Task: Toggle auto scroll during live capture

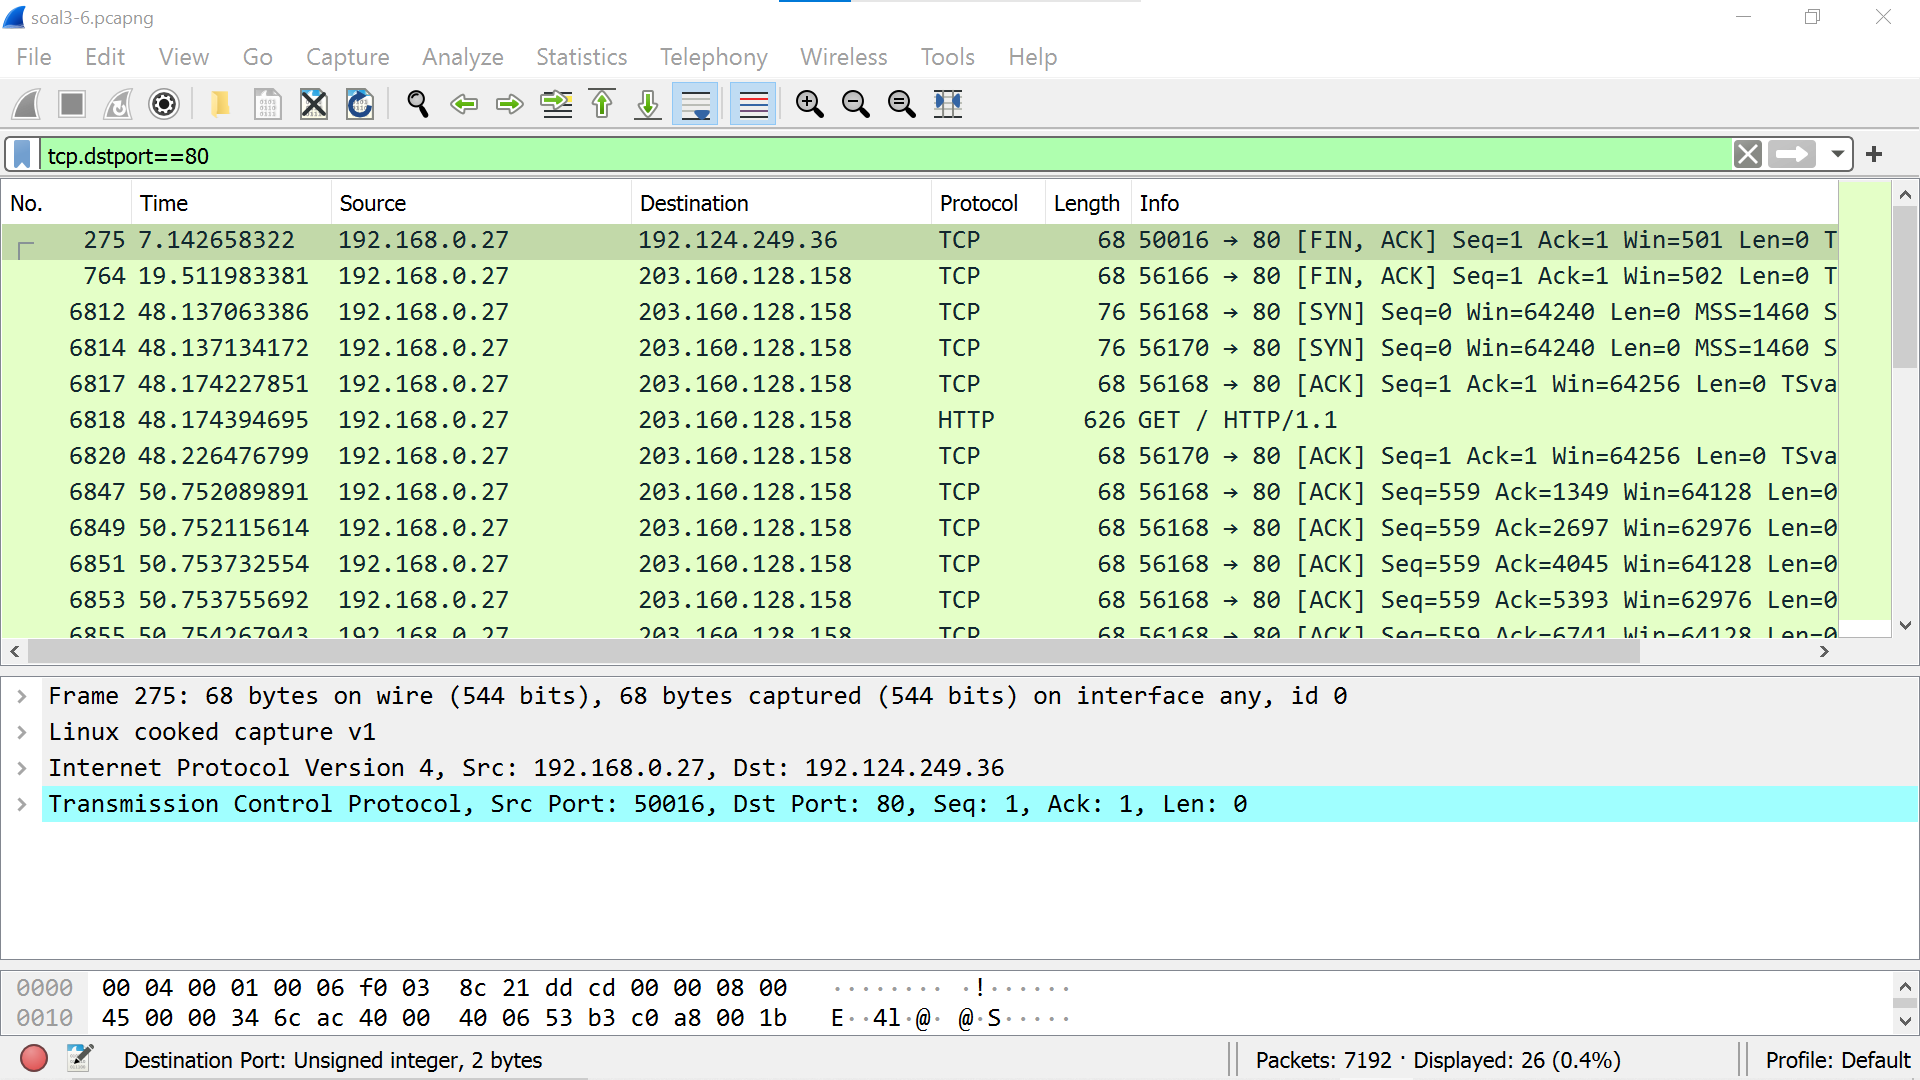Action: point(695,104)
